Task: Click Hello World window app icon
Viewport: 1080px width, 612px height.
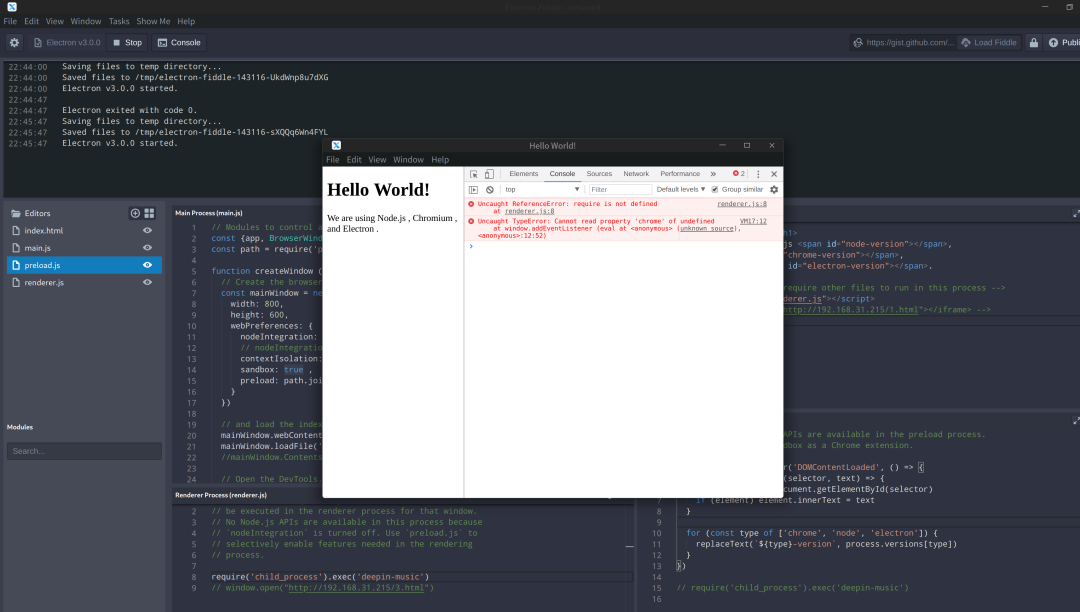Action: [336, 145]
